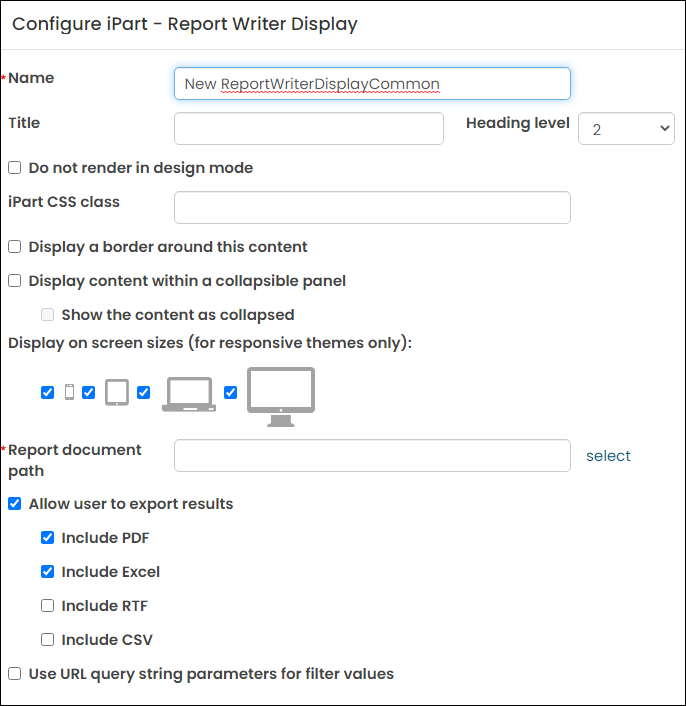Image resolution: width=686 pixels, height=706 pixels.
Task: Click the desktop monitor screen size icon
Action: point(281,397)
